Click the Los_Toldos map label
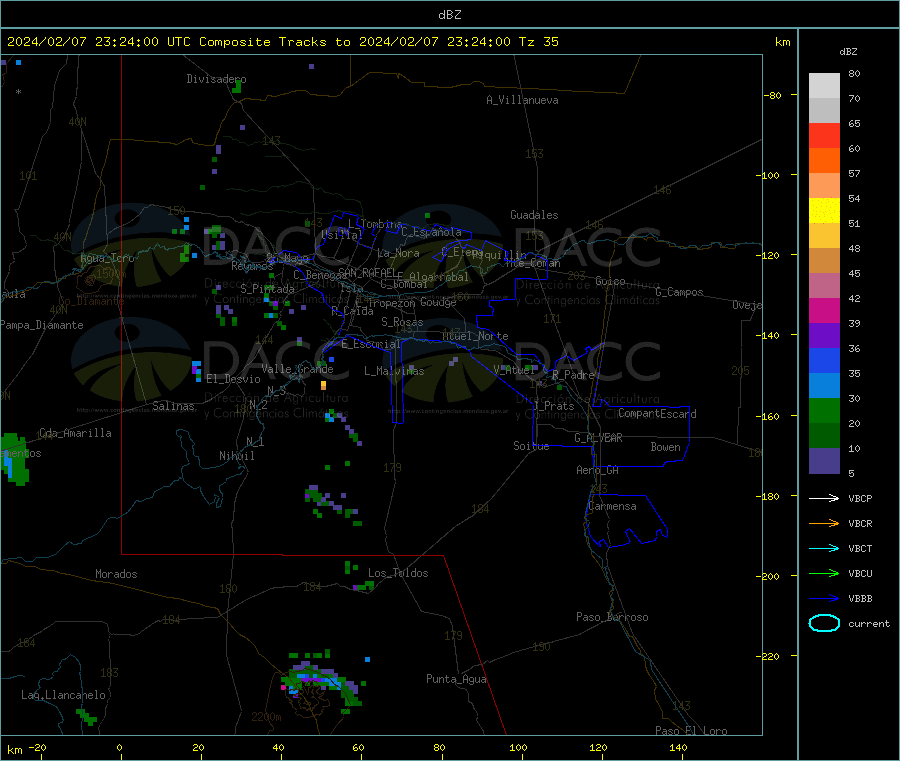The image size is (900, 761). pyautogui.click(x=398, y=573)
